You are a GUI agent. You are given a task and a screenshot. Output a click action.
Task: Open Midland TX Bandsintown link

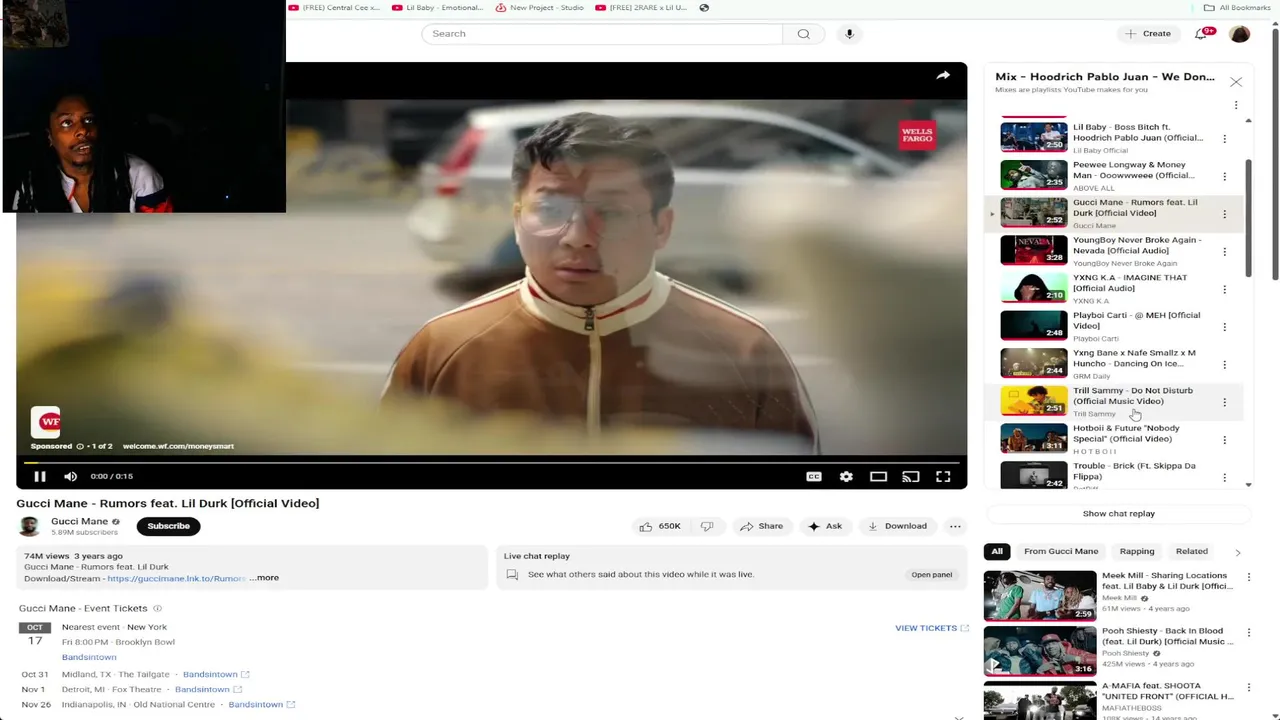[216, 675]
